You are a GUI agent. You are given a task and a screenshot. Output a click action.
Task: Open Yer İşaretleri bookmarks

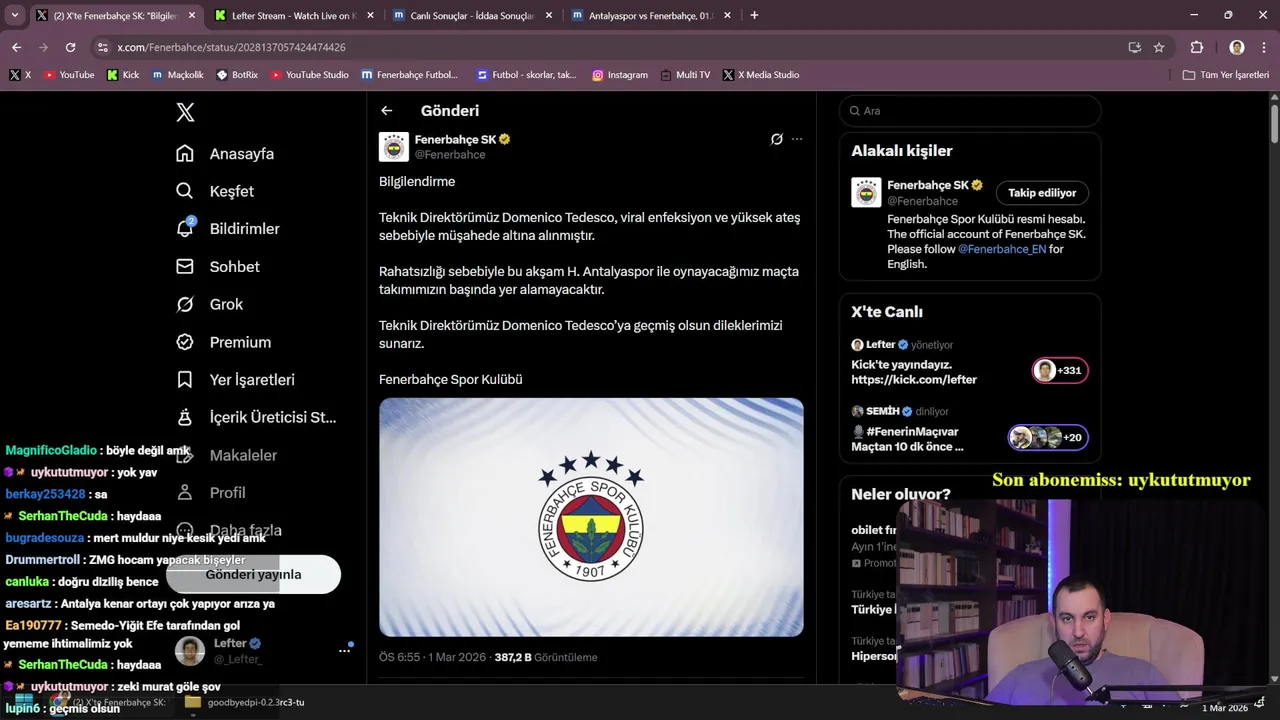(235, 380)
